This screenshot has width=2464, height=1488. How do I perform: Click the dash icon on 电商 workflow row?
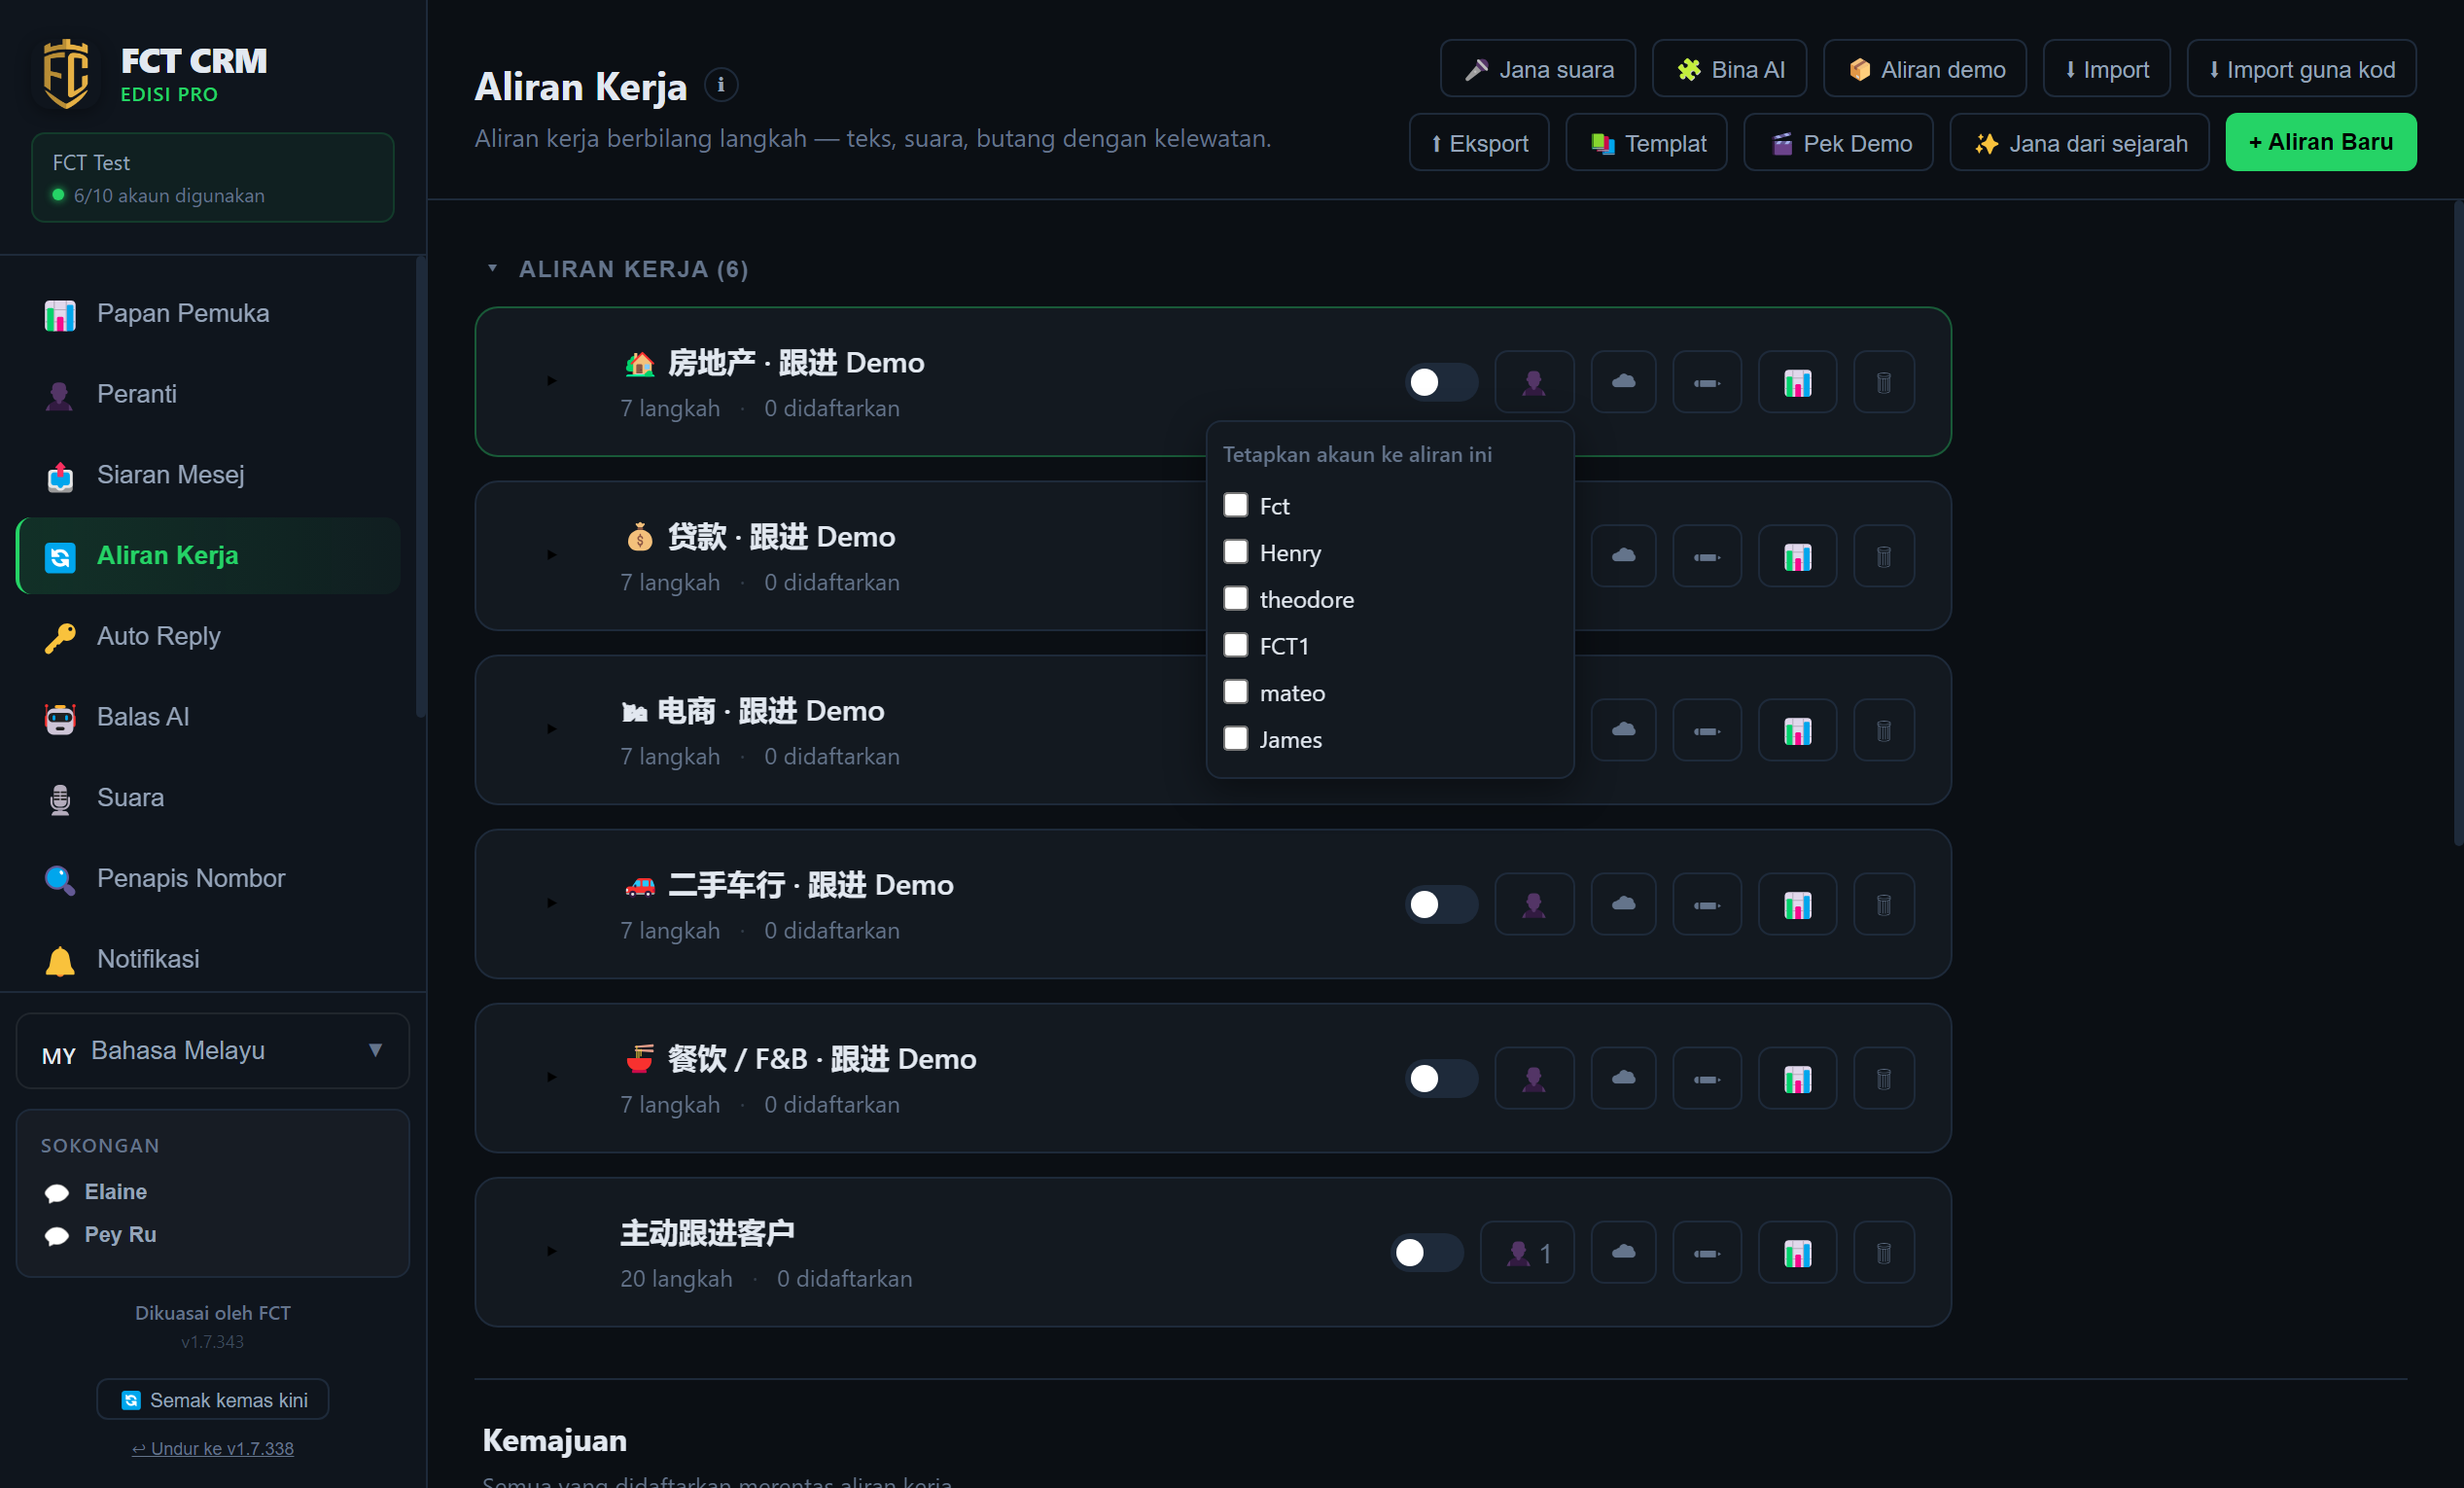tap(1706, 730)
